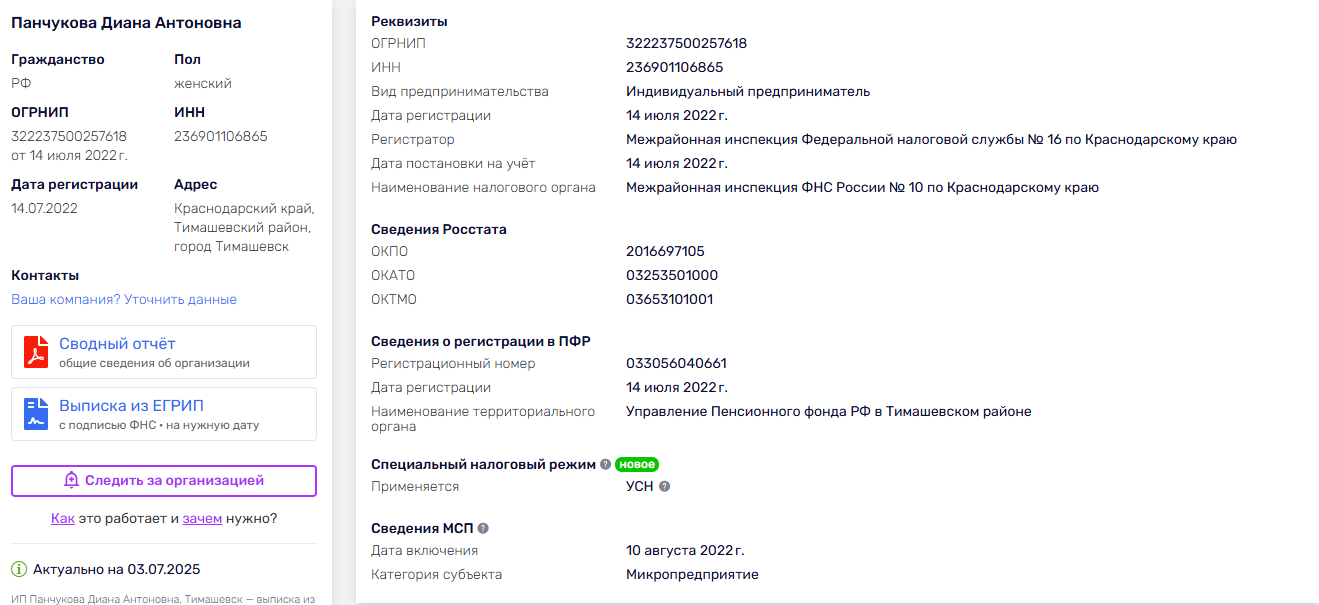Click the ОКТМО code 03653101001
The image size is (1319, 605).
pyautogui.click(x=669, y=299)
